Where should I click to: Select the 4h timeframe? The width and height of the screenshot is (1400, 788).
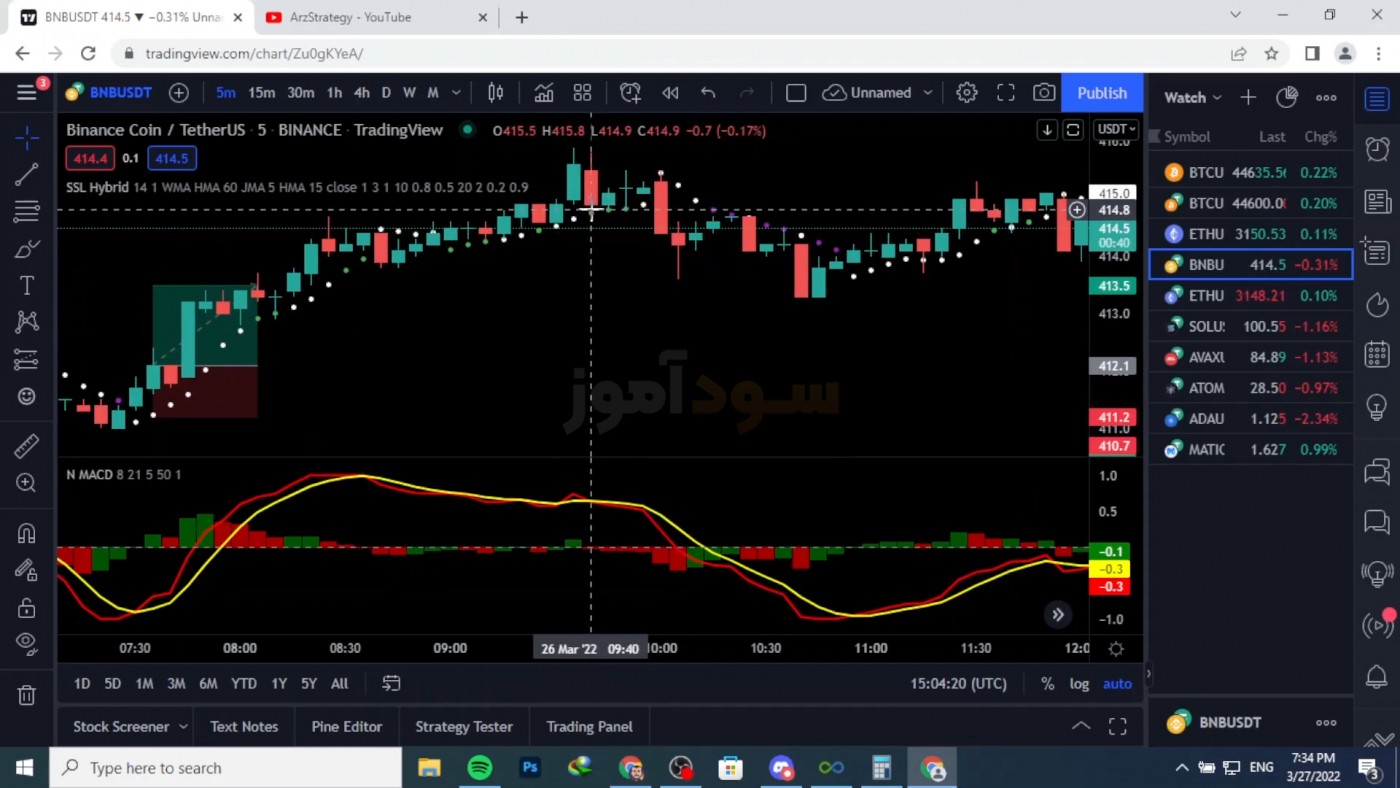coord(361,93)
